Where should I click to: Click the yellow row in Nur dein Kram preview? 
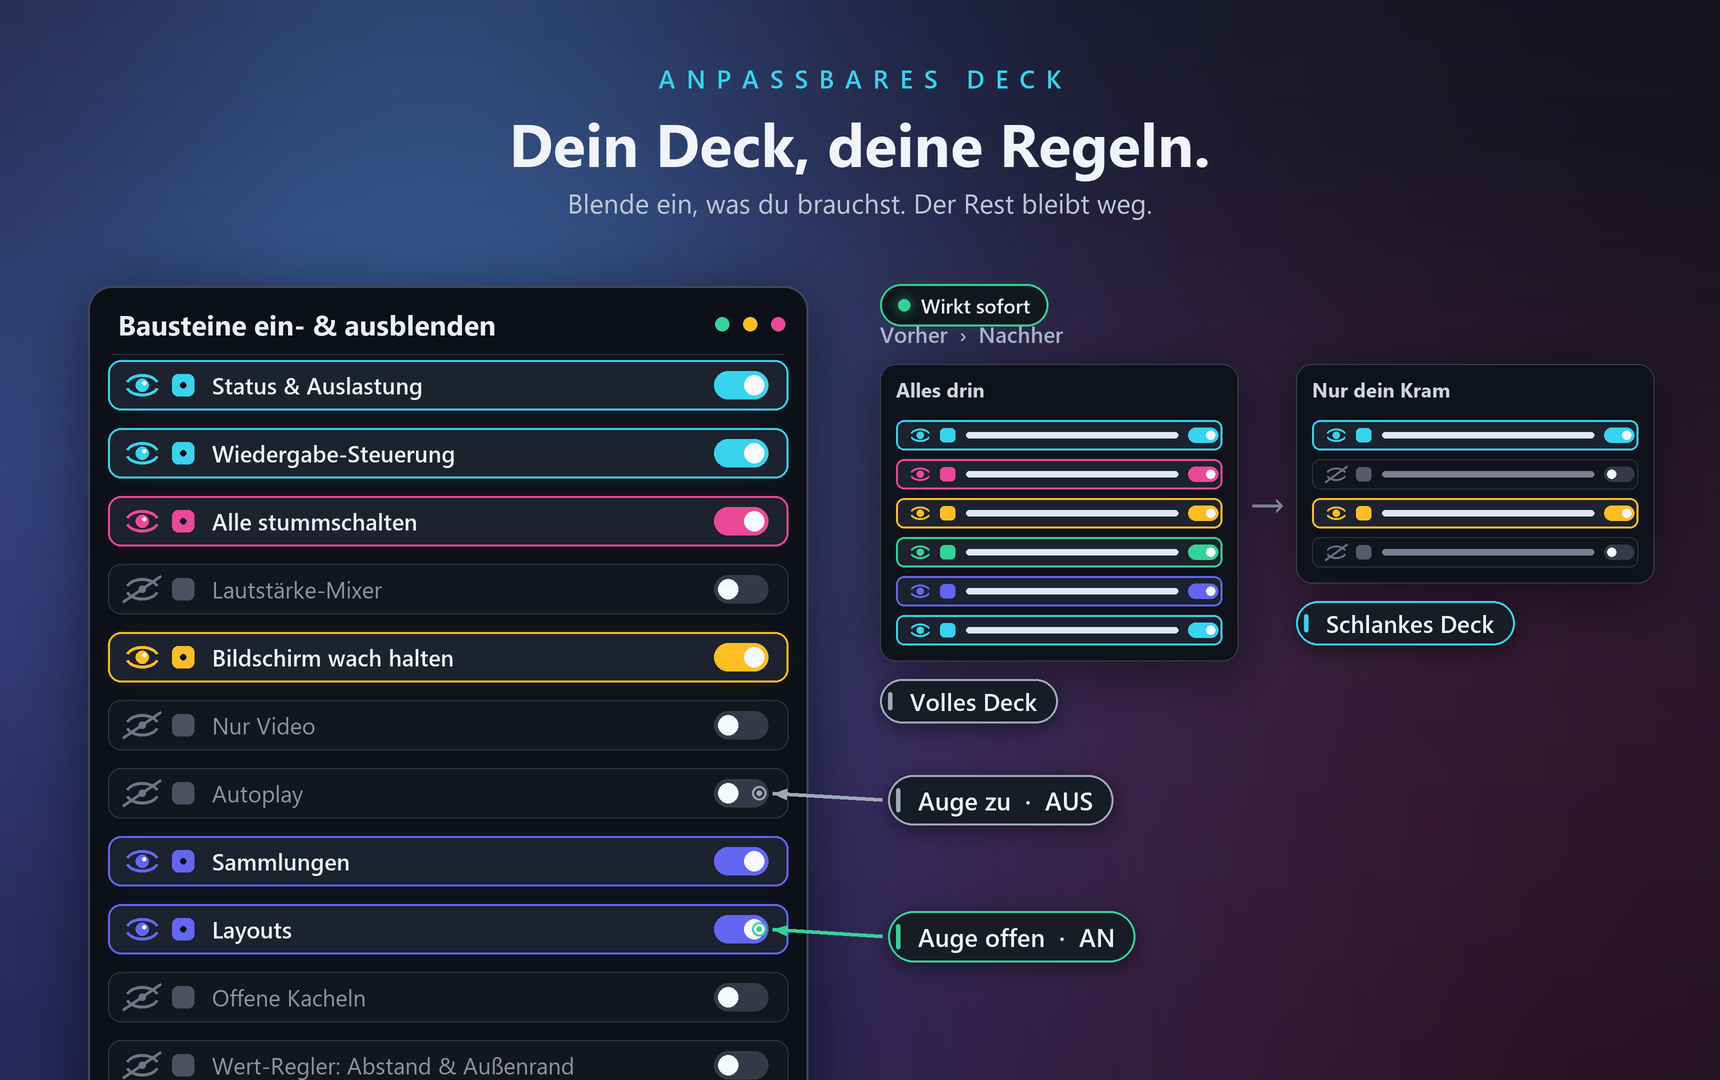[x=1475, y=513]
